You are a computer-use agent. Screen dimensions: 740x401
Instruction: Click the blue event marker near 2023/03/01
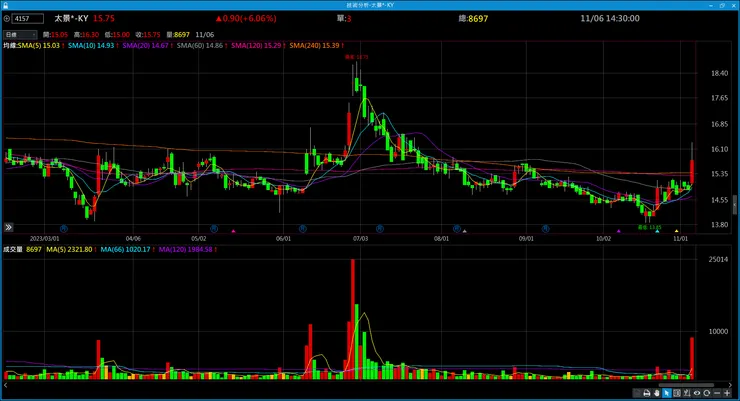tap(64, 229)
